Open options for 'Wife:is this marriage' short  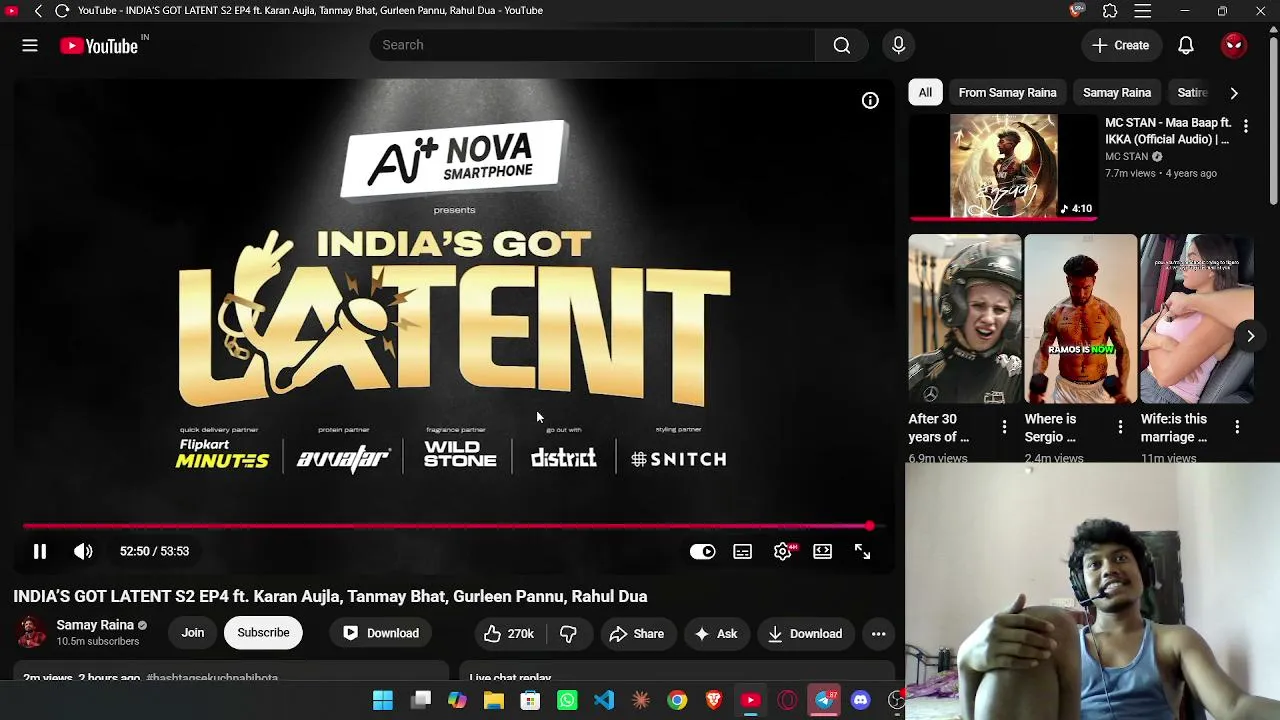(1237, 427)
